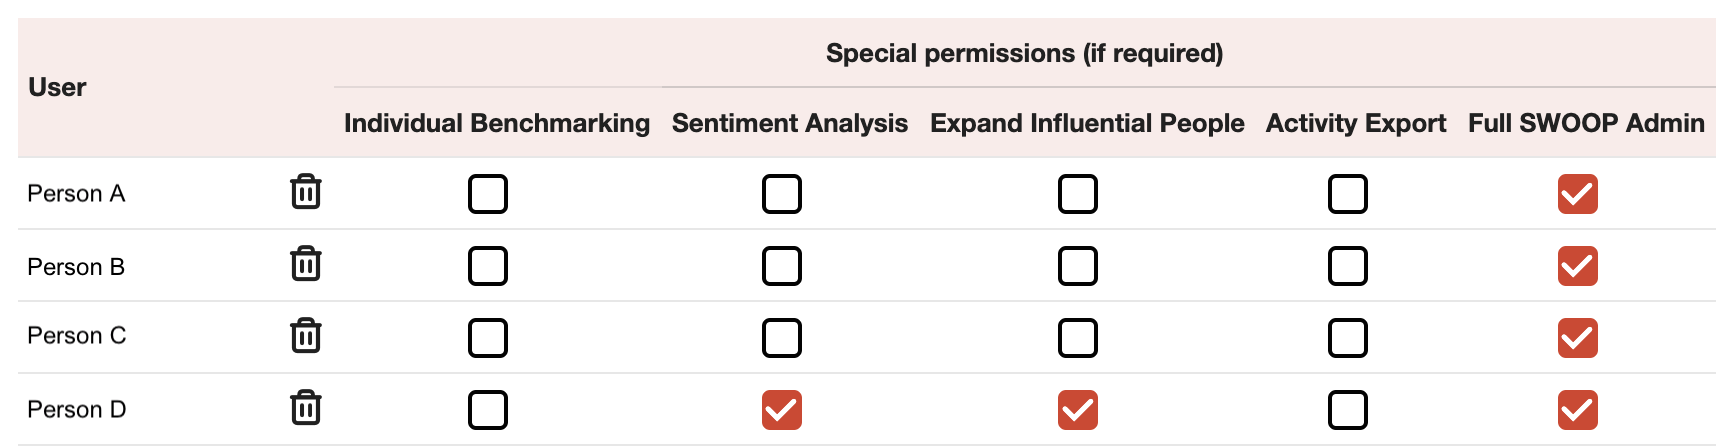Delete Person D via trash icon
The width and height of the screenshot is (1734, 448).
click(x=306, y=407)
